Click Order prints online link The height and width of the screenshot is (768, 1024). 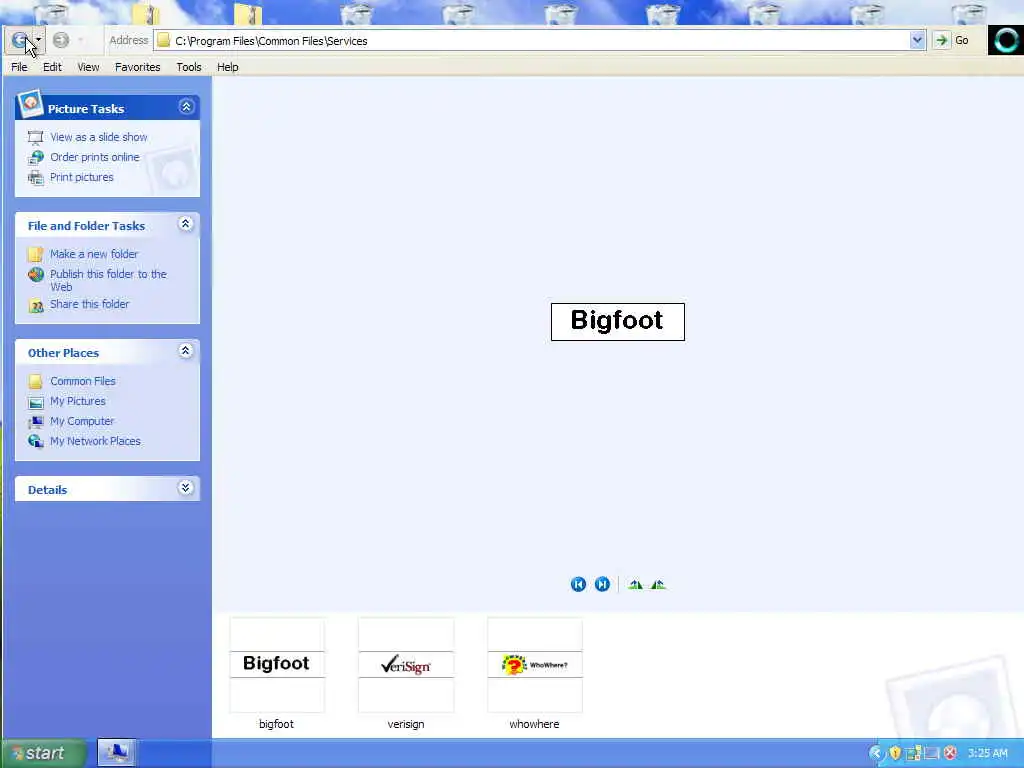[x=95, y=157]
